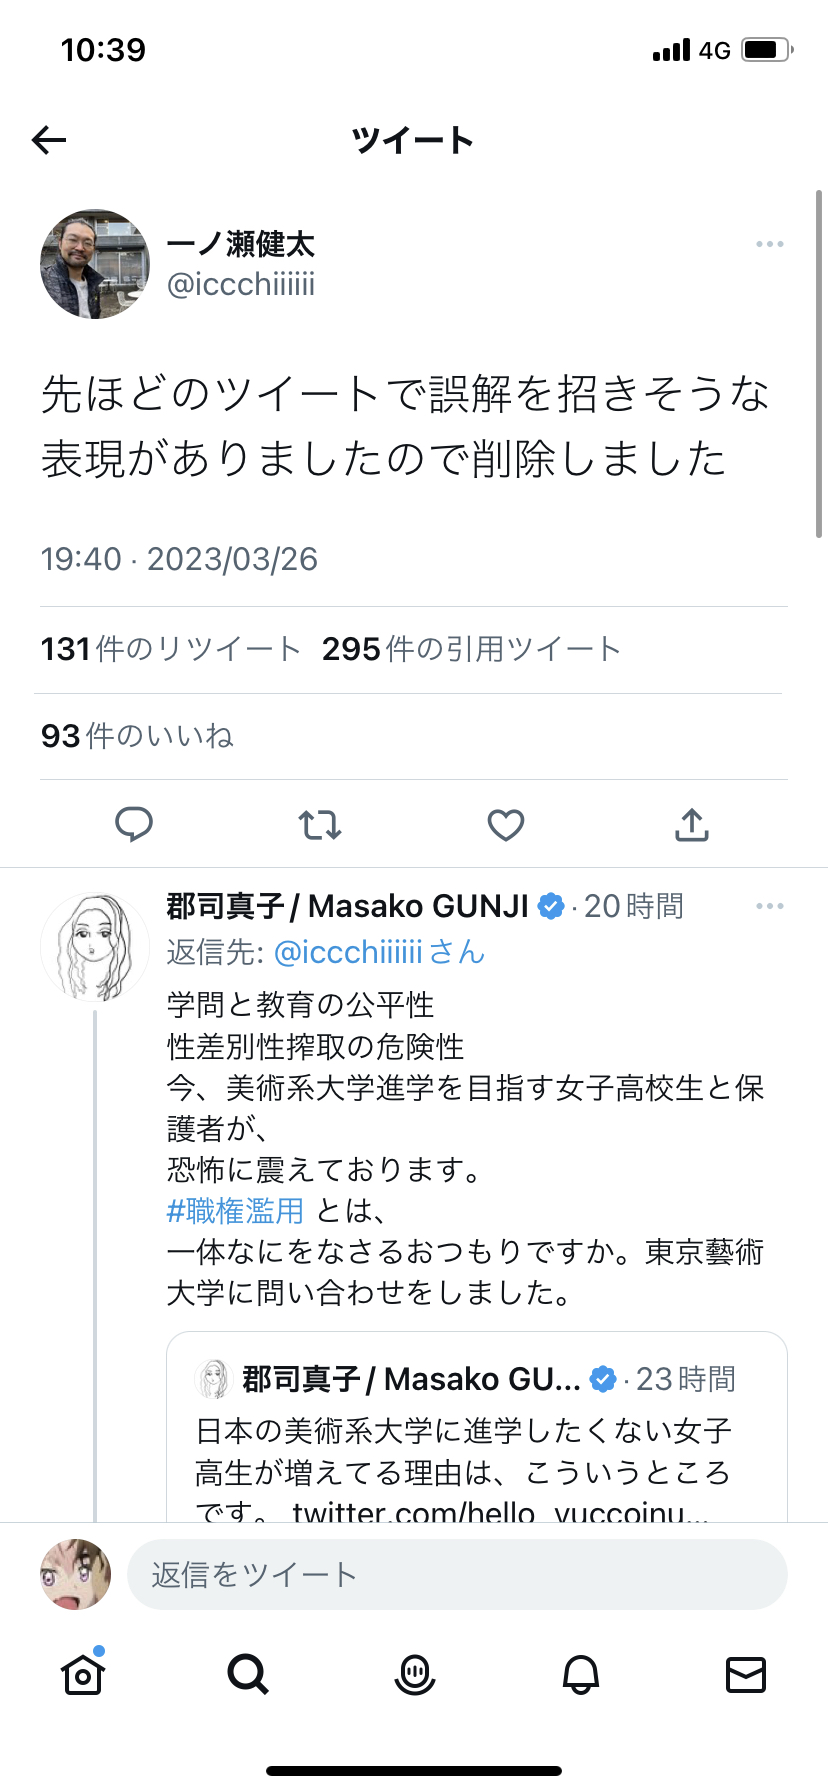Tap the reply speech bubble icon
This screenshot has height=1792, width=828.
click(134, 825)
